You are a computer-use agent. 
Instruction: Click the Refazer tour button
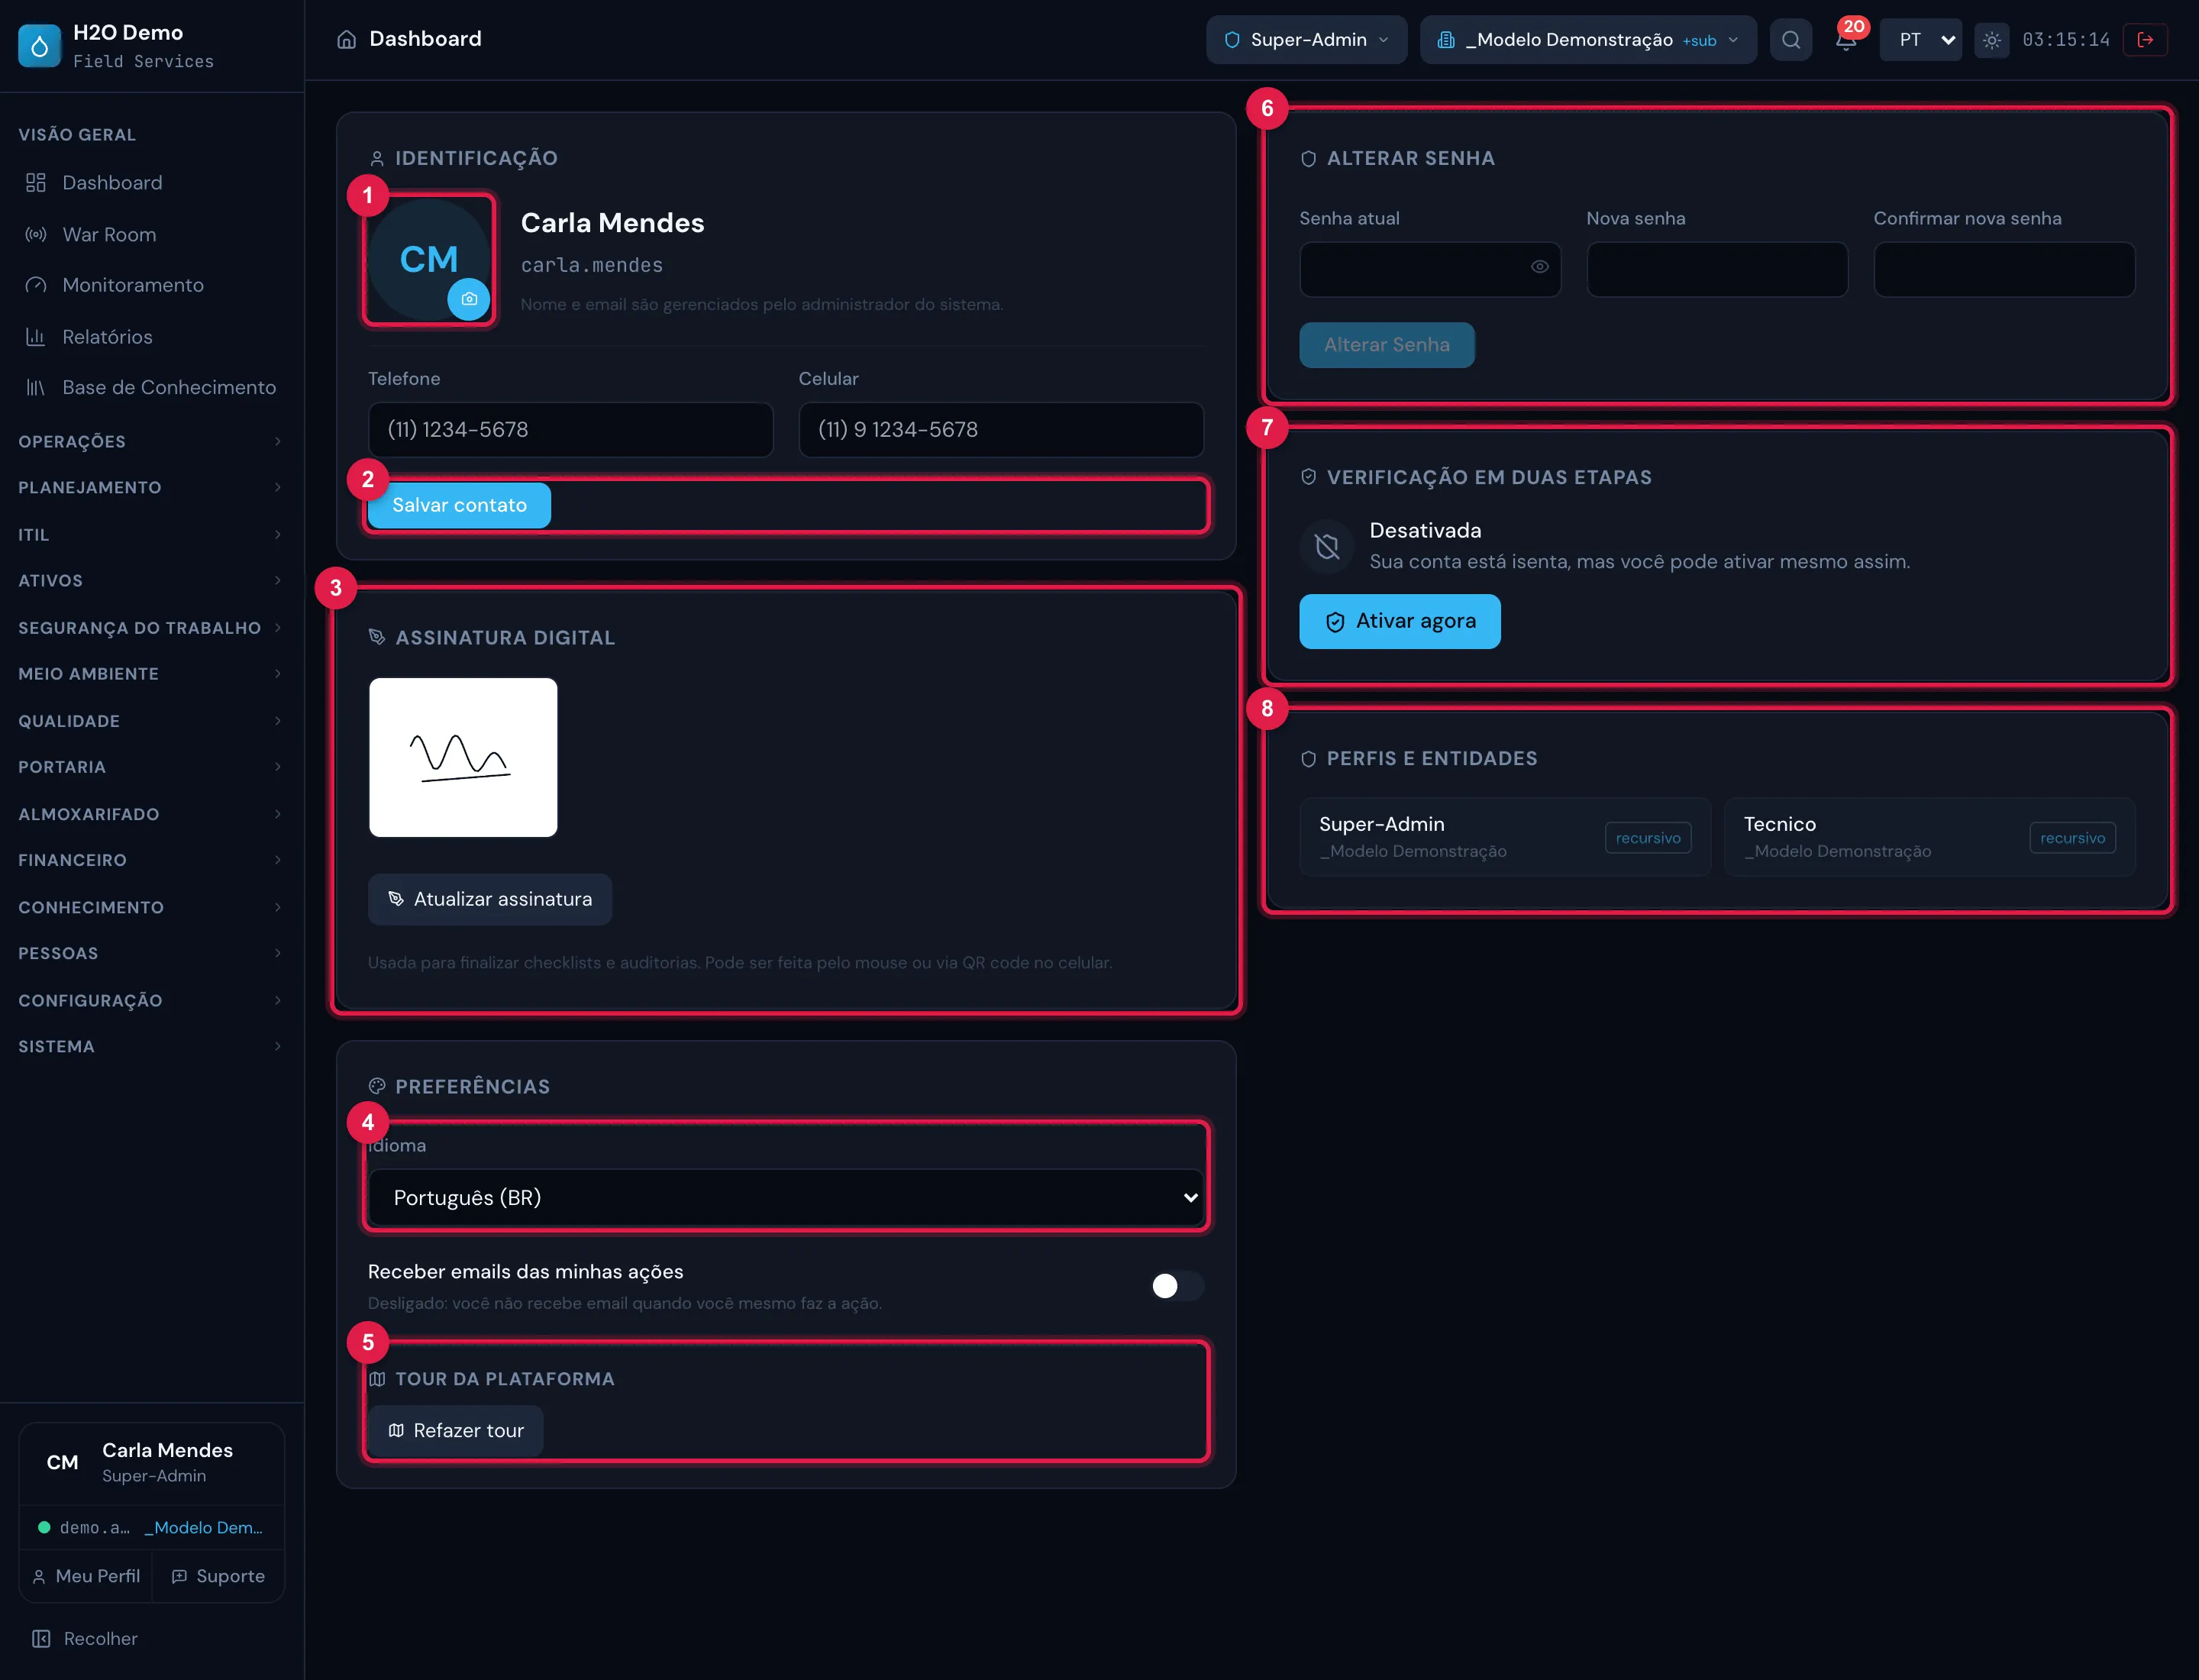tap(456, 1431)
